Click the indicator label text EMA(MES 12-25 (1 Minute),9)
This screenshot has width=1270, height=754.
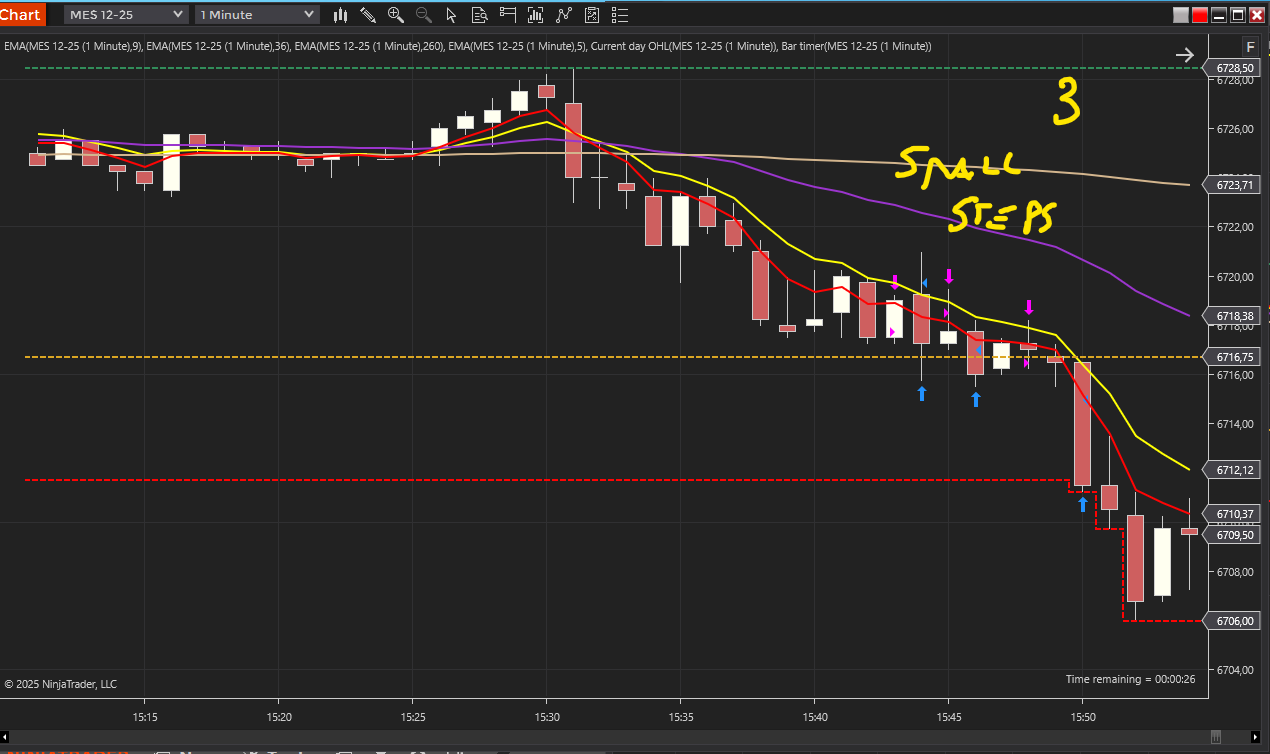pyautogui.click(x=73, y=46)
